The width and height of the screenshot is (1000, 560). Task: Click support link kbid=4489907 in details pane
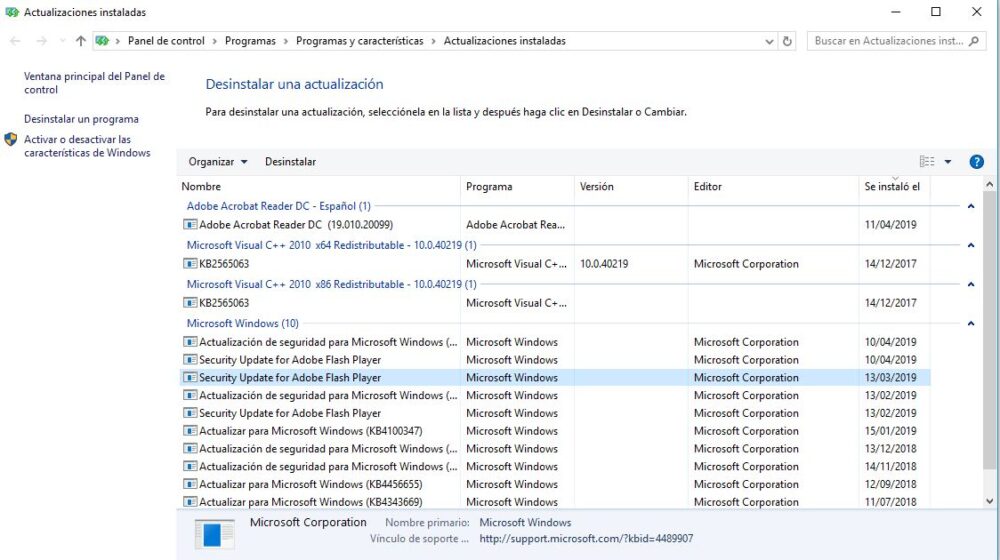(x=586, y=539)
